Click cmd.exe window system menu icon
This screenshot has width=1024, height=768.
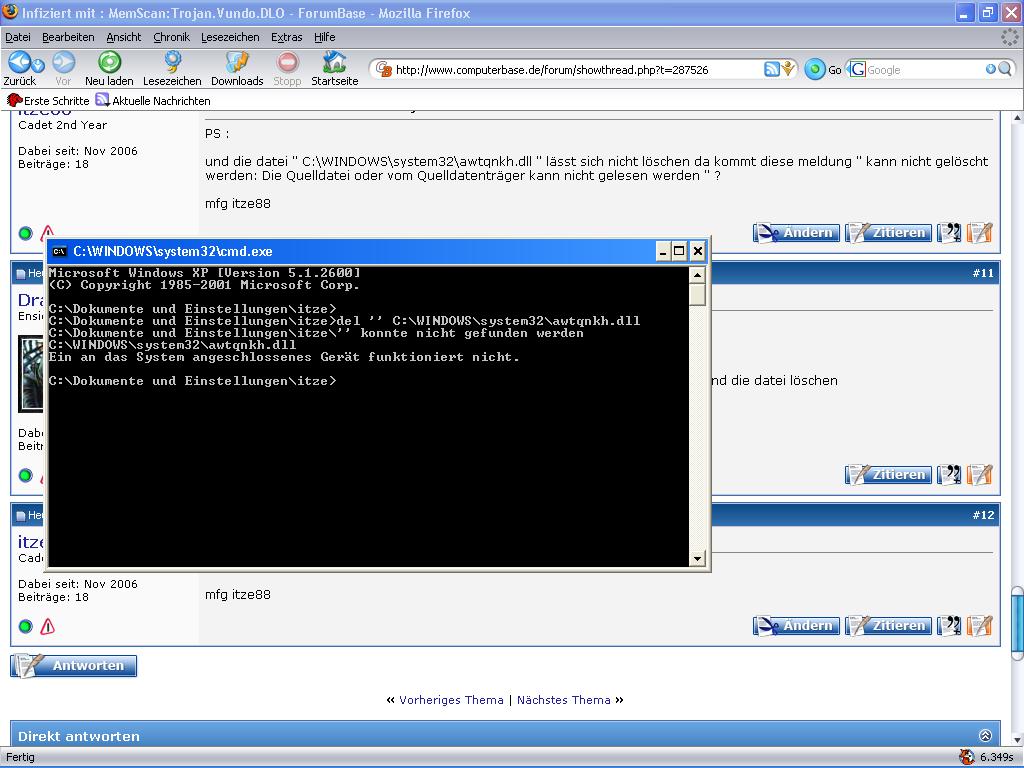[59, 251]
